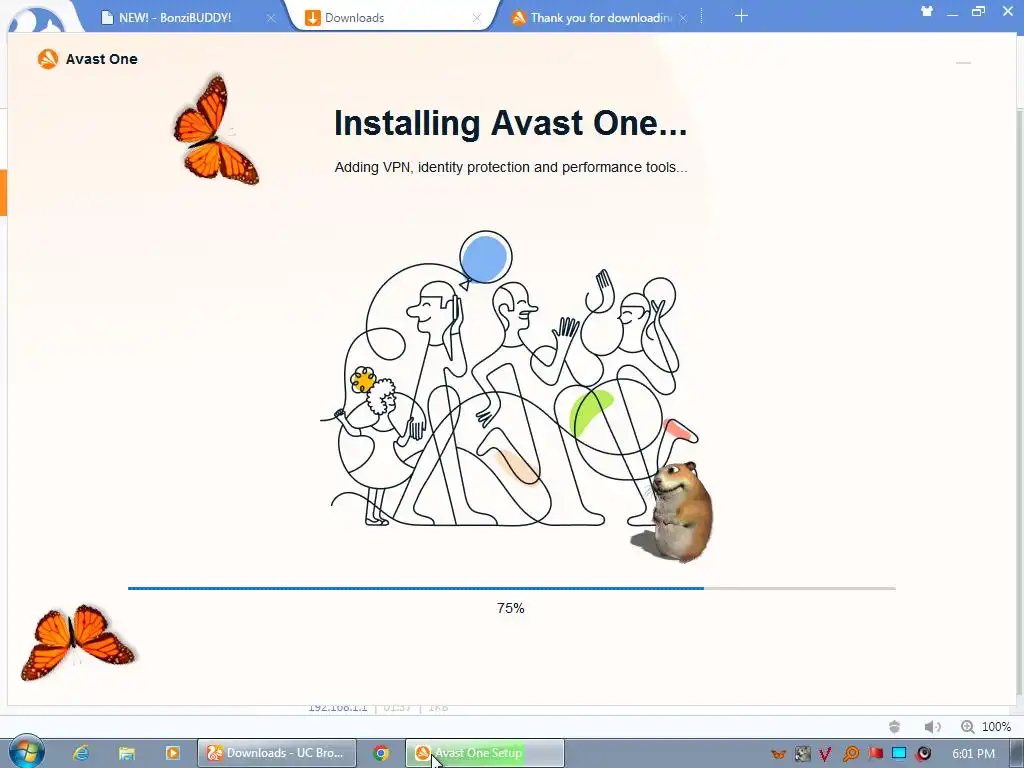The image size is (1024, 768).
Task: Click the Show desktop button
Action: 1017,753
